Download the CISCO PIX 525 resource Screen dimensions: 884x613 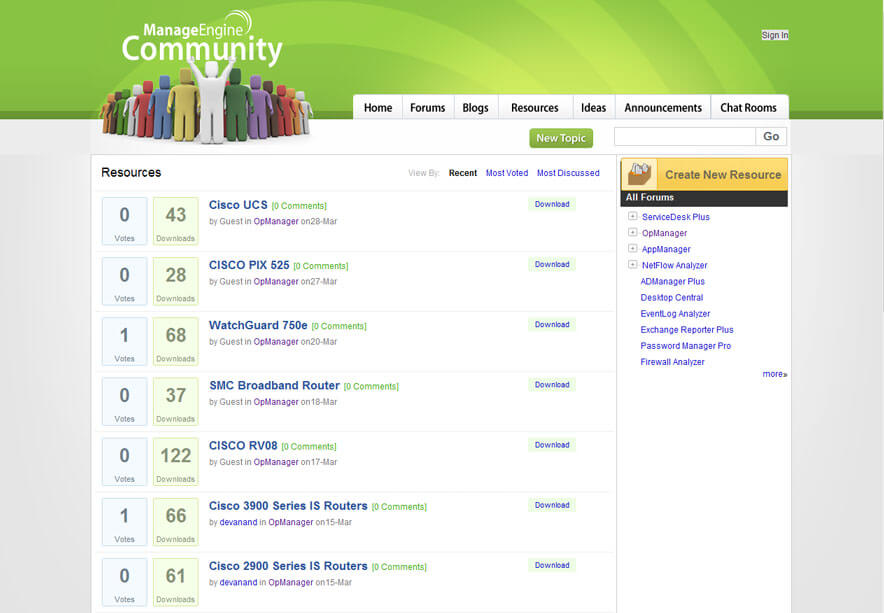click(552, 264)
